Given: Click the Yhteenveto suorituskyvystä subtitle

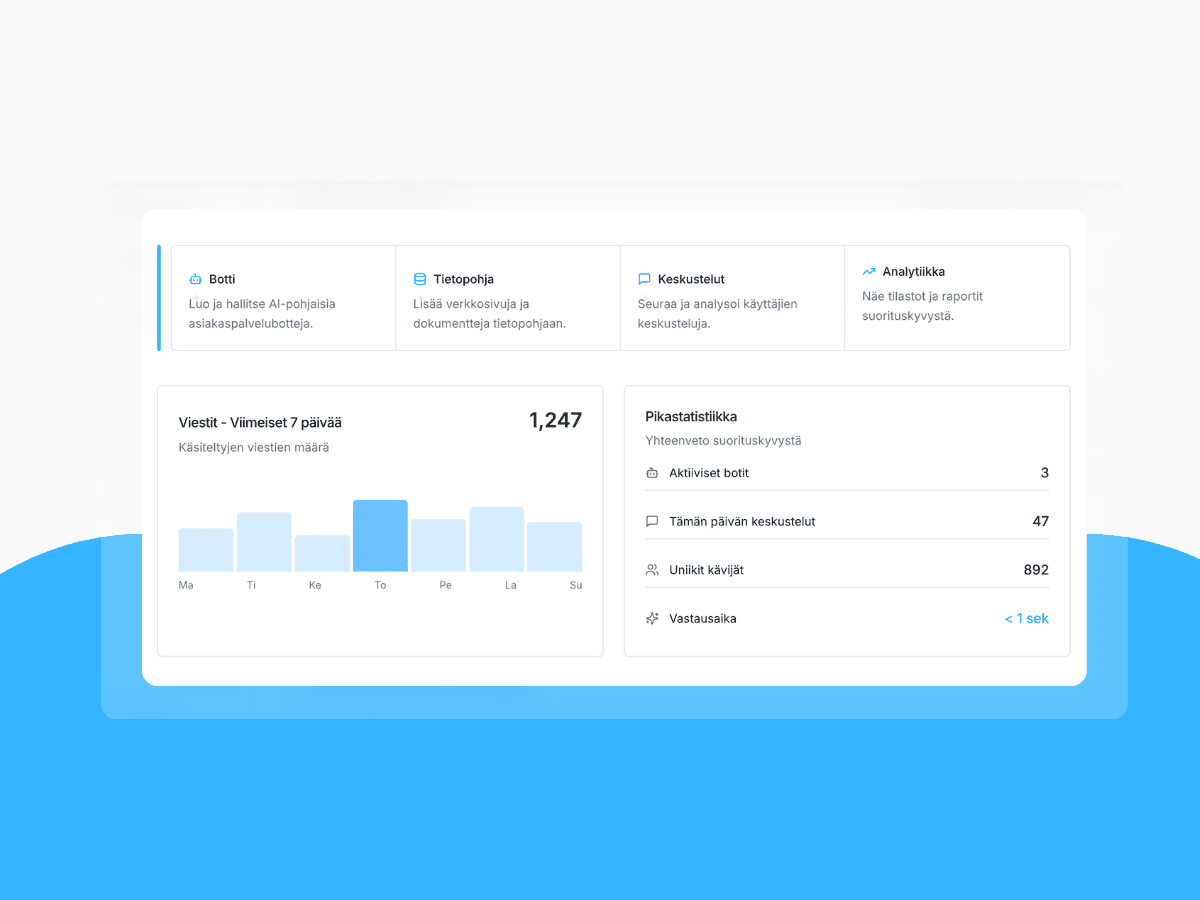Looking at the screenshot, I should [723, 441].
